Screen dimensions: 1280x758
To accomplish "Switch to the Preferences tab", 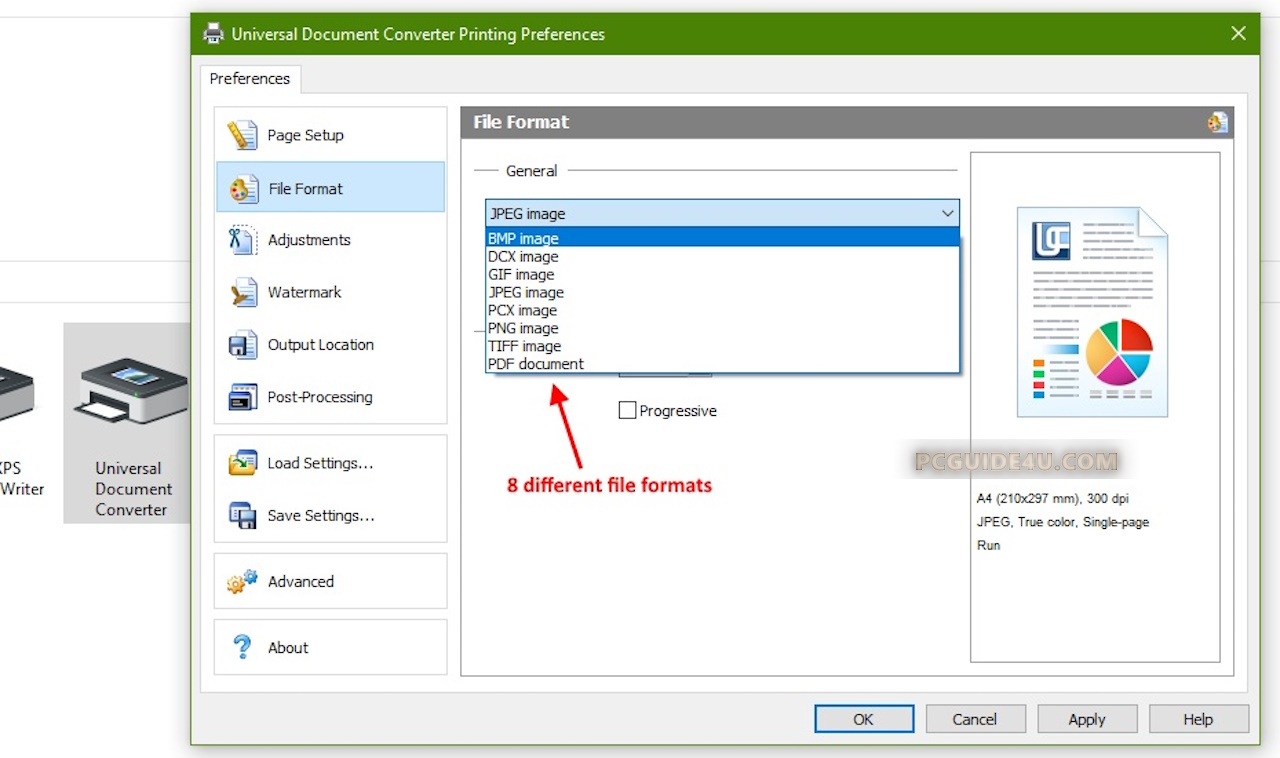I will [x=250, y=79].
